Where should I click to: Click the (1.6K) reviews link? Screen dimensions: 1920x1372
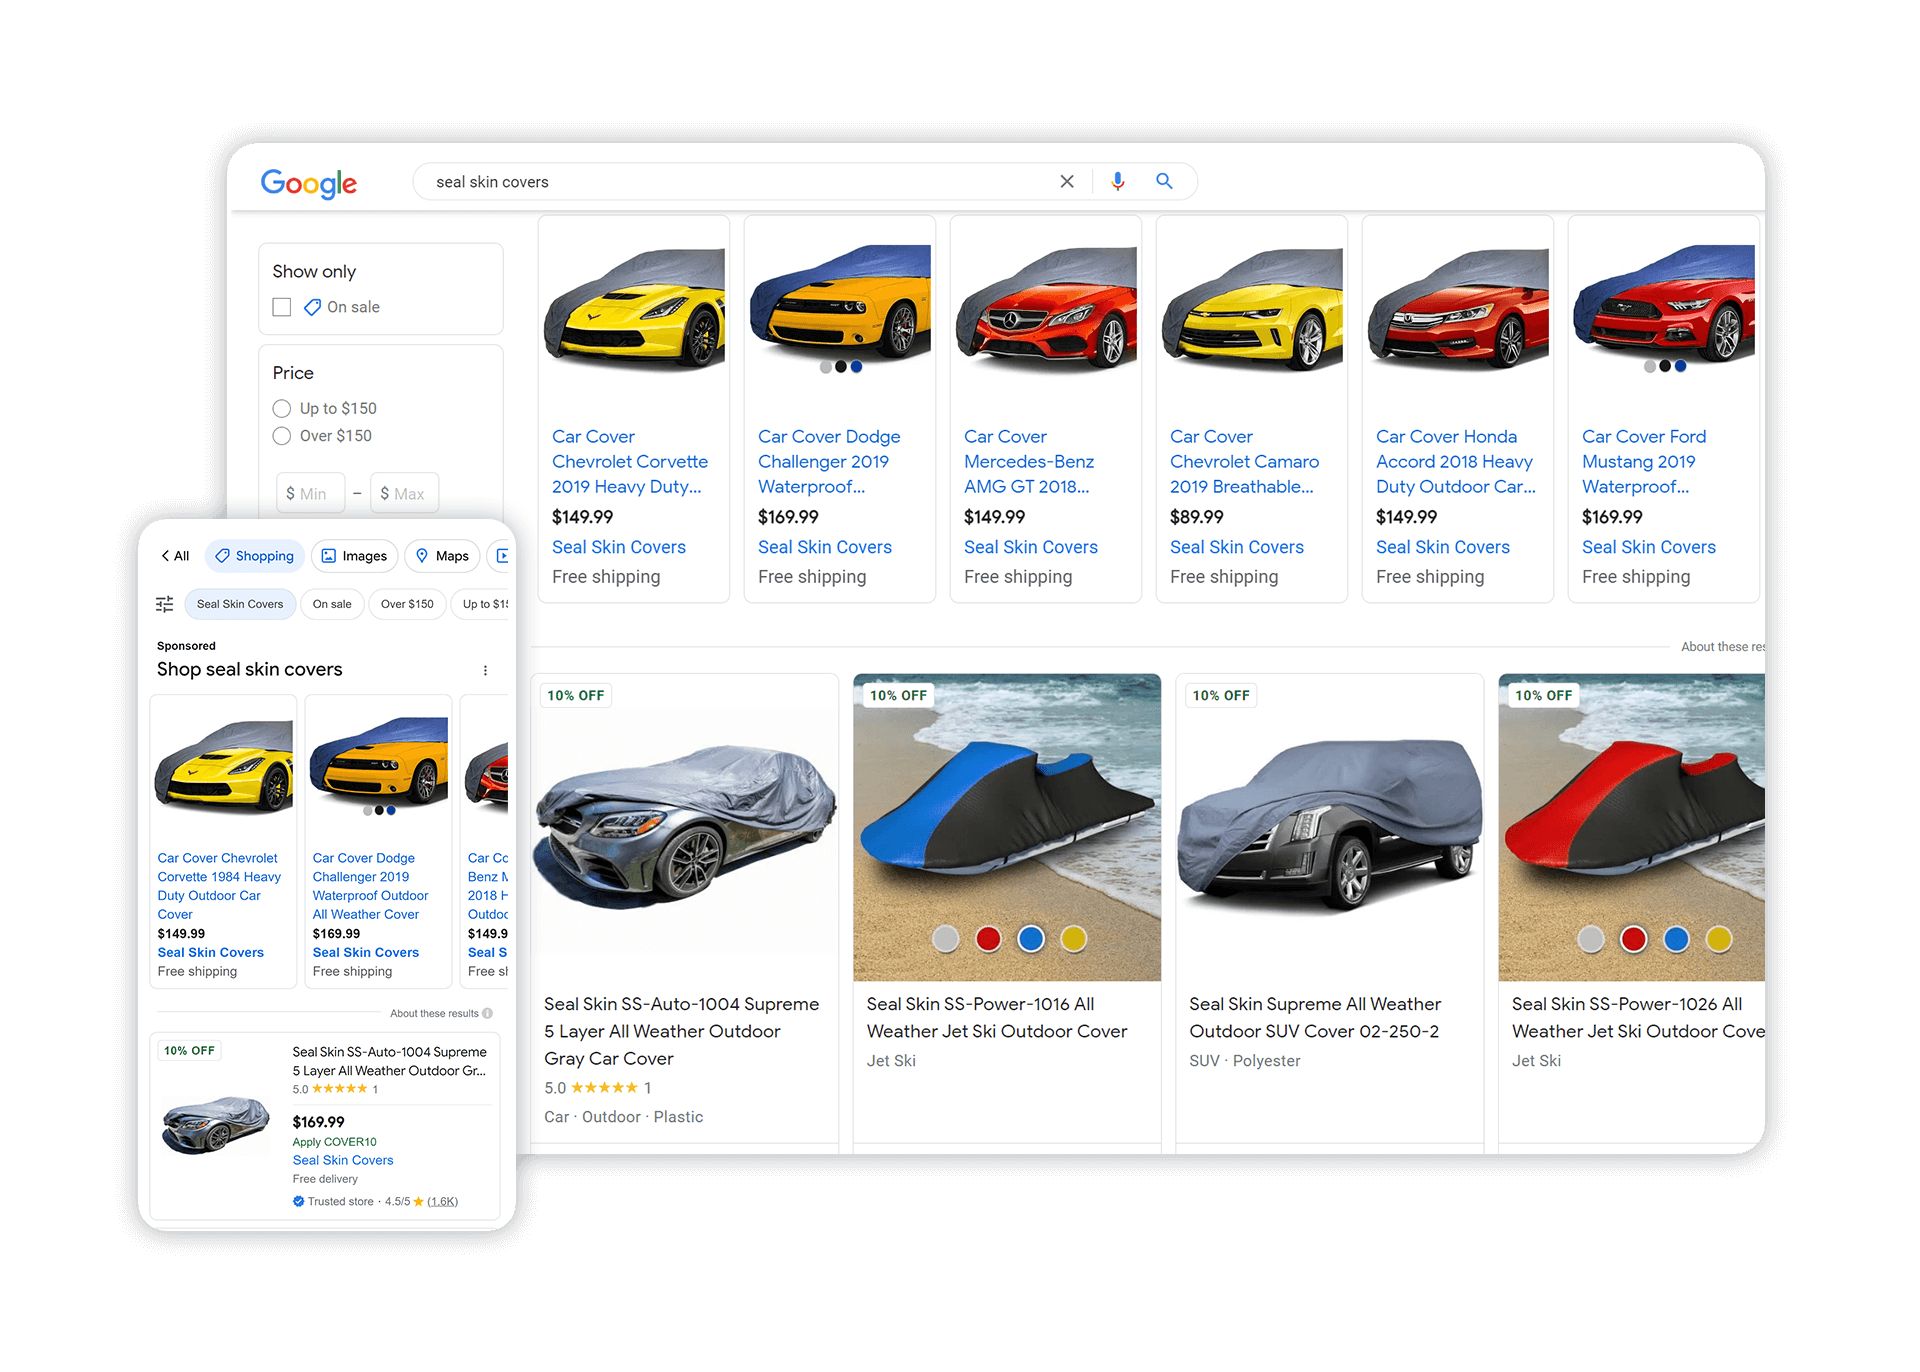click(441, 1201)
